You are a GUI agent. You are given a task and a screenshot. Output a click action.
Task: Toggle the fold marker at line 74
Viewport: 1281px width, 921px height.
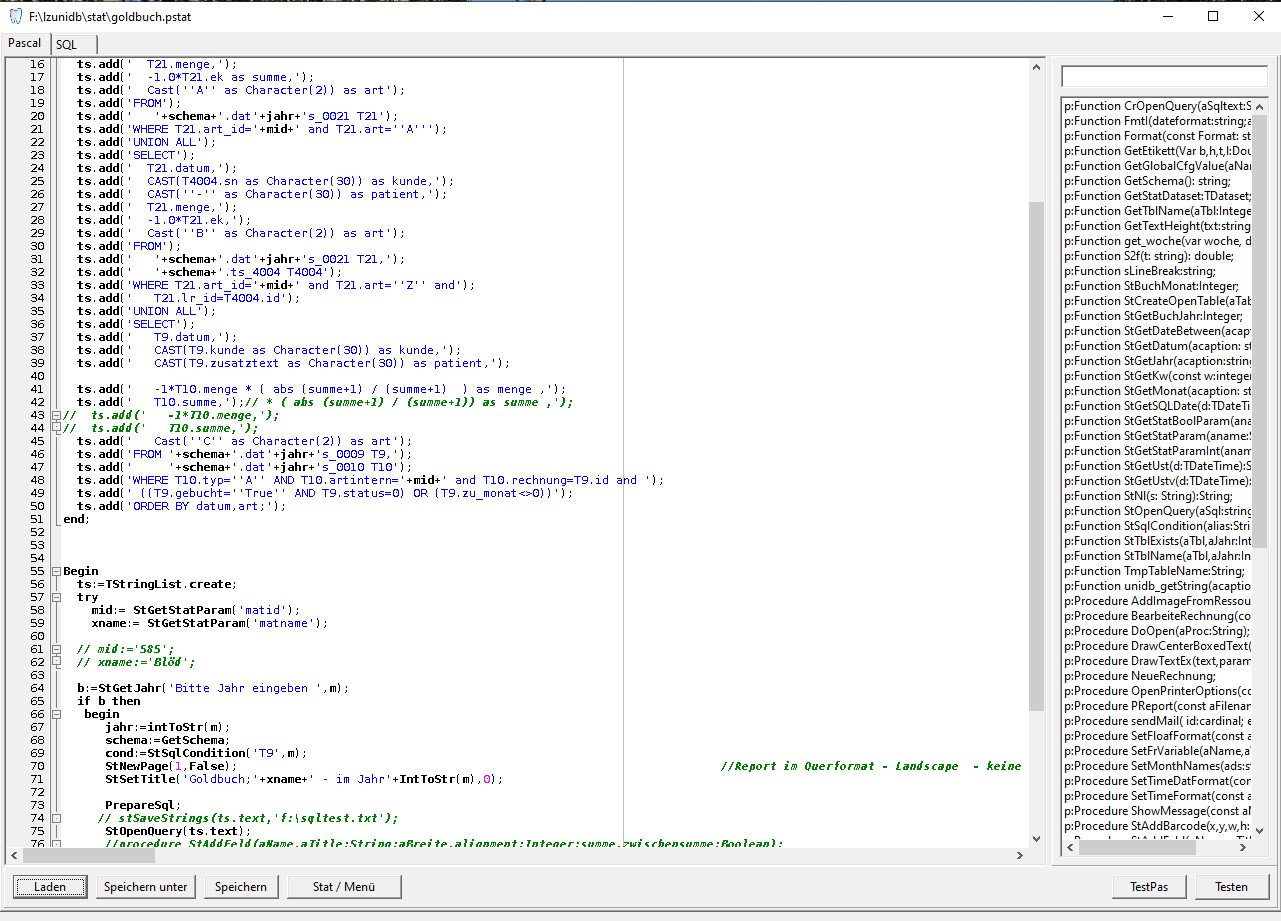coord(56,818)
